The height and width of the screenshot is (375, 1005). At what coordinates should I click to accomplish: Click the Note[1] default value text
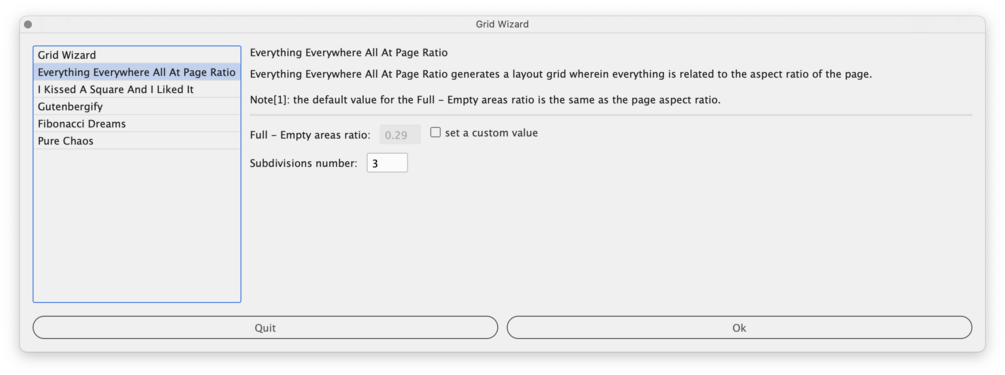485,101
